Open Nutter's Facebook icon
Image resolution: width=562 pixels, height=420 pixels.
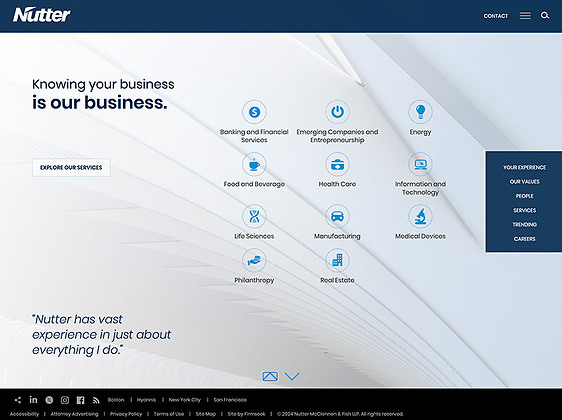tap(81, 400)
